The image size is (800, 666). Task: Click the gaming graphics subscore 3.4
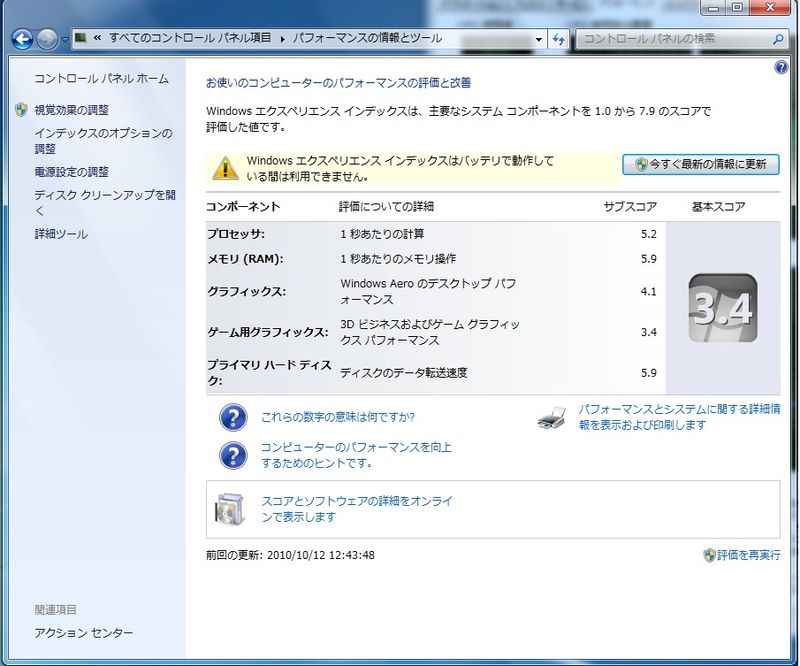coord(648,332)
